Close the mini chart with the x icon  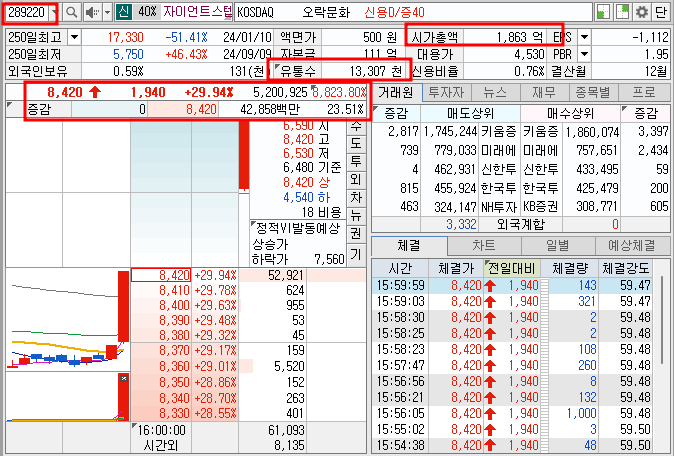click(124, 378)
